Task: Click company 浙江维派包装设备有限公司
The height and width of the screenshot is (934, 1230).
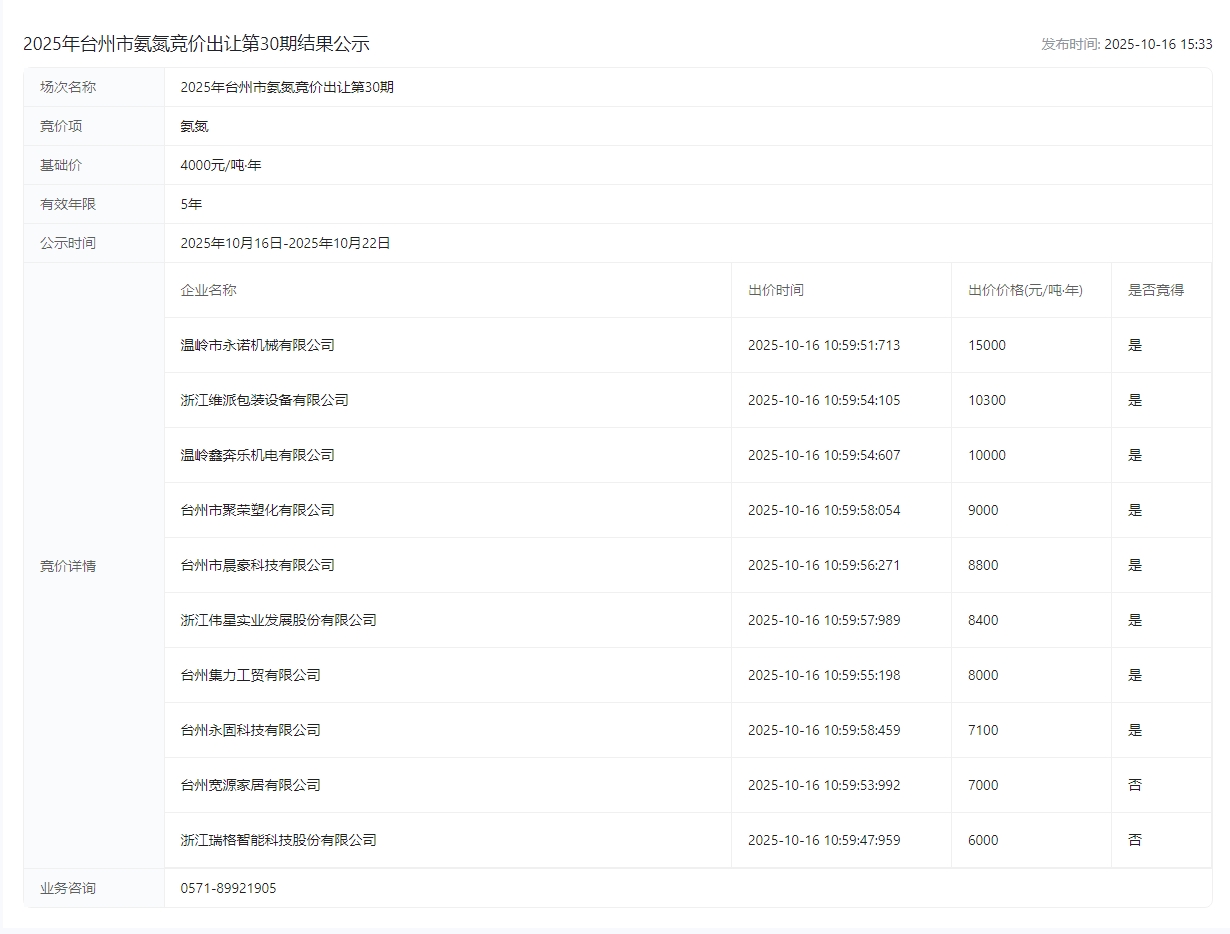Action: coord(264,400)
